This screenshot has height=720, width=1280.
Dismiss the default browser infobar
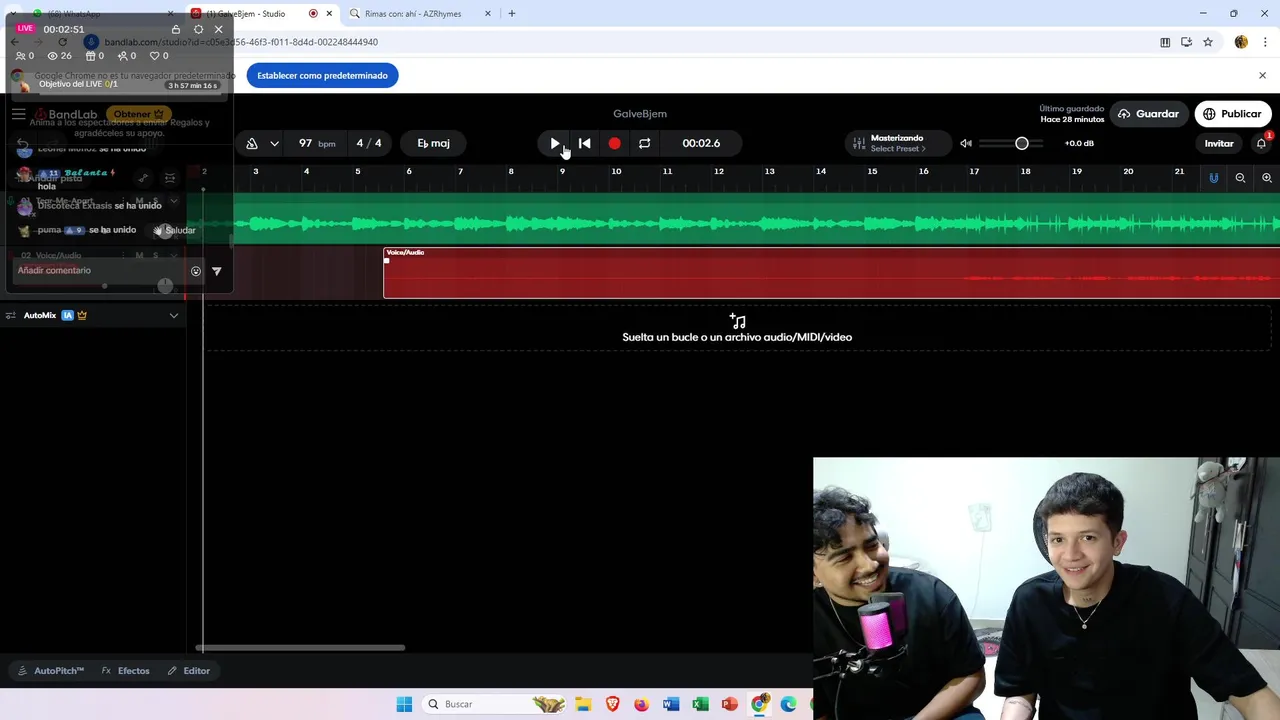click(1262, 75)
